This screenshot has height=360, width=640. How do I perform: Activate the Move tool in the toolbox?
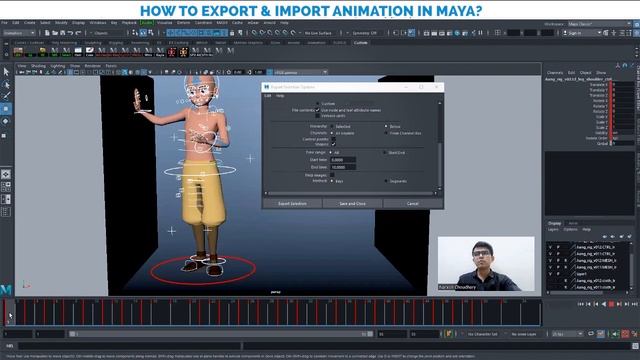pos(6,109)
